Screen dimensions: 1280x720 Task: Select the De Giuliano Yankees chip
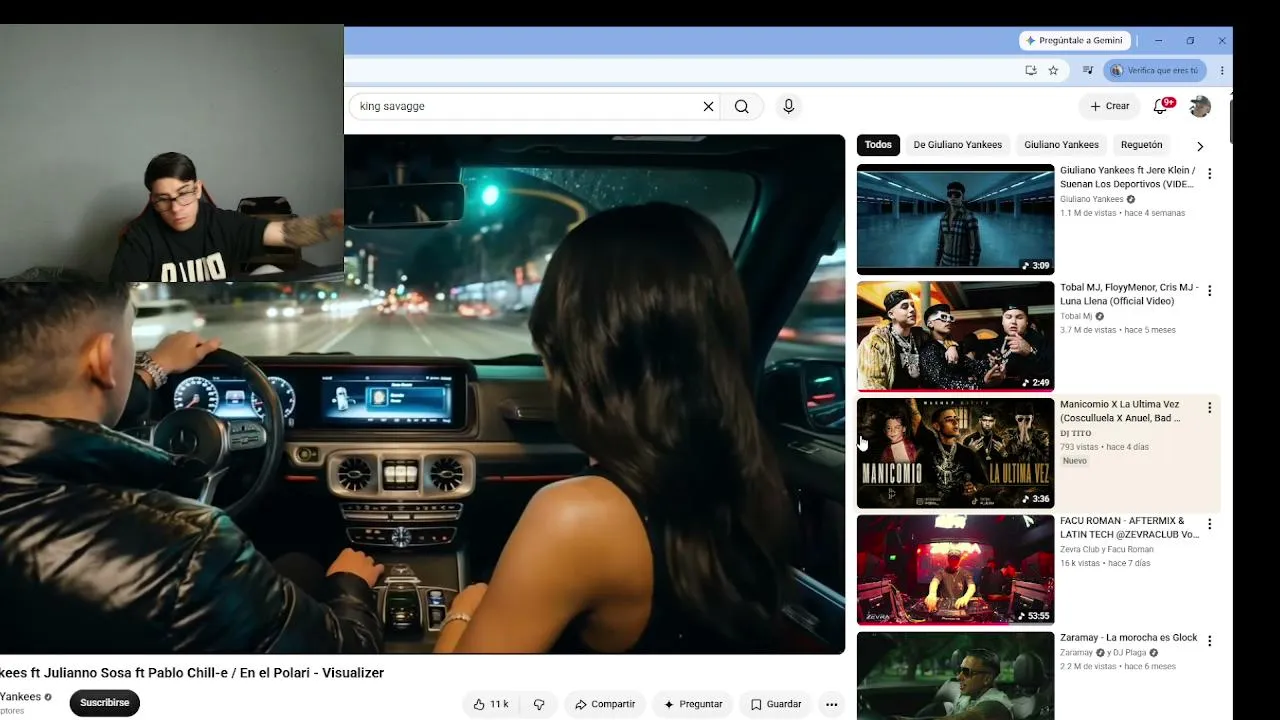[x=958, y=145]
